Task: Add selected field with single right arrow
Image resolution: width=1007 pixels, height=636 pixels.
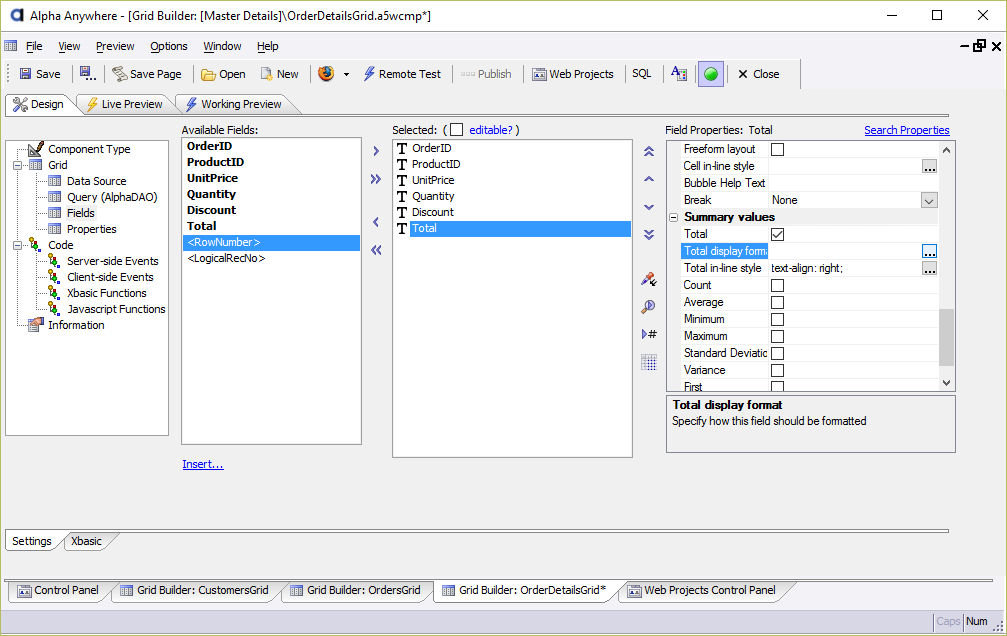Action: click(x=376, y=152)
